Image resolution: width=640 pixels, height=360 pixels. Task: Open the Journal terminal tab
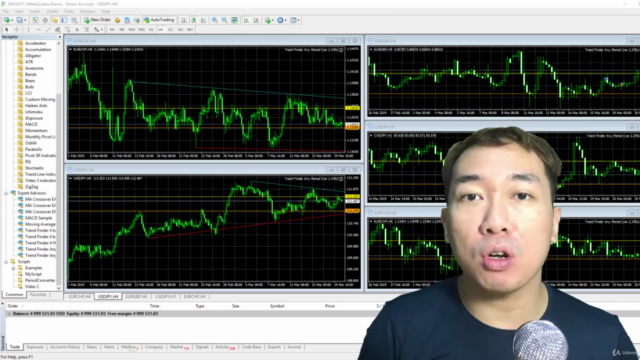tap(294, 347)
